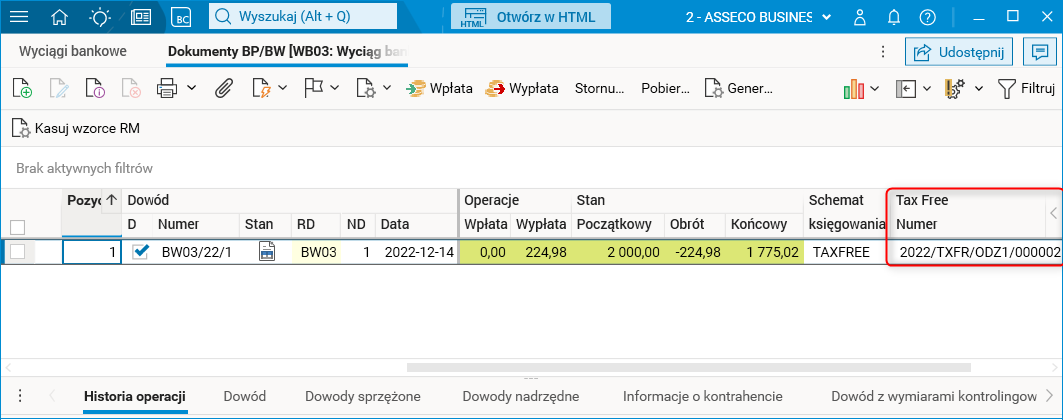This screenshot has height=420, width=1063.
Task: Open the help question mark icon
Action: [928, 18]
